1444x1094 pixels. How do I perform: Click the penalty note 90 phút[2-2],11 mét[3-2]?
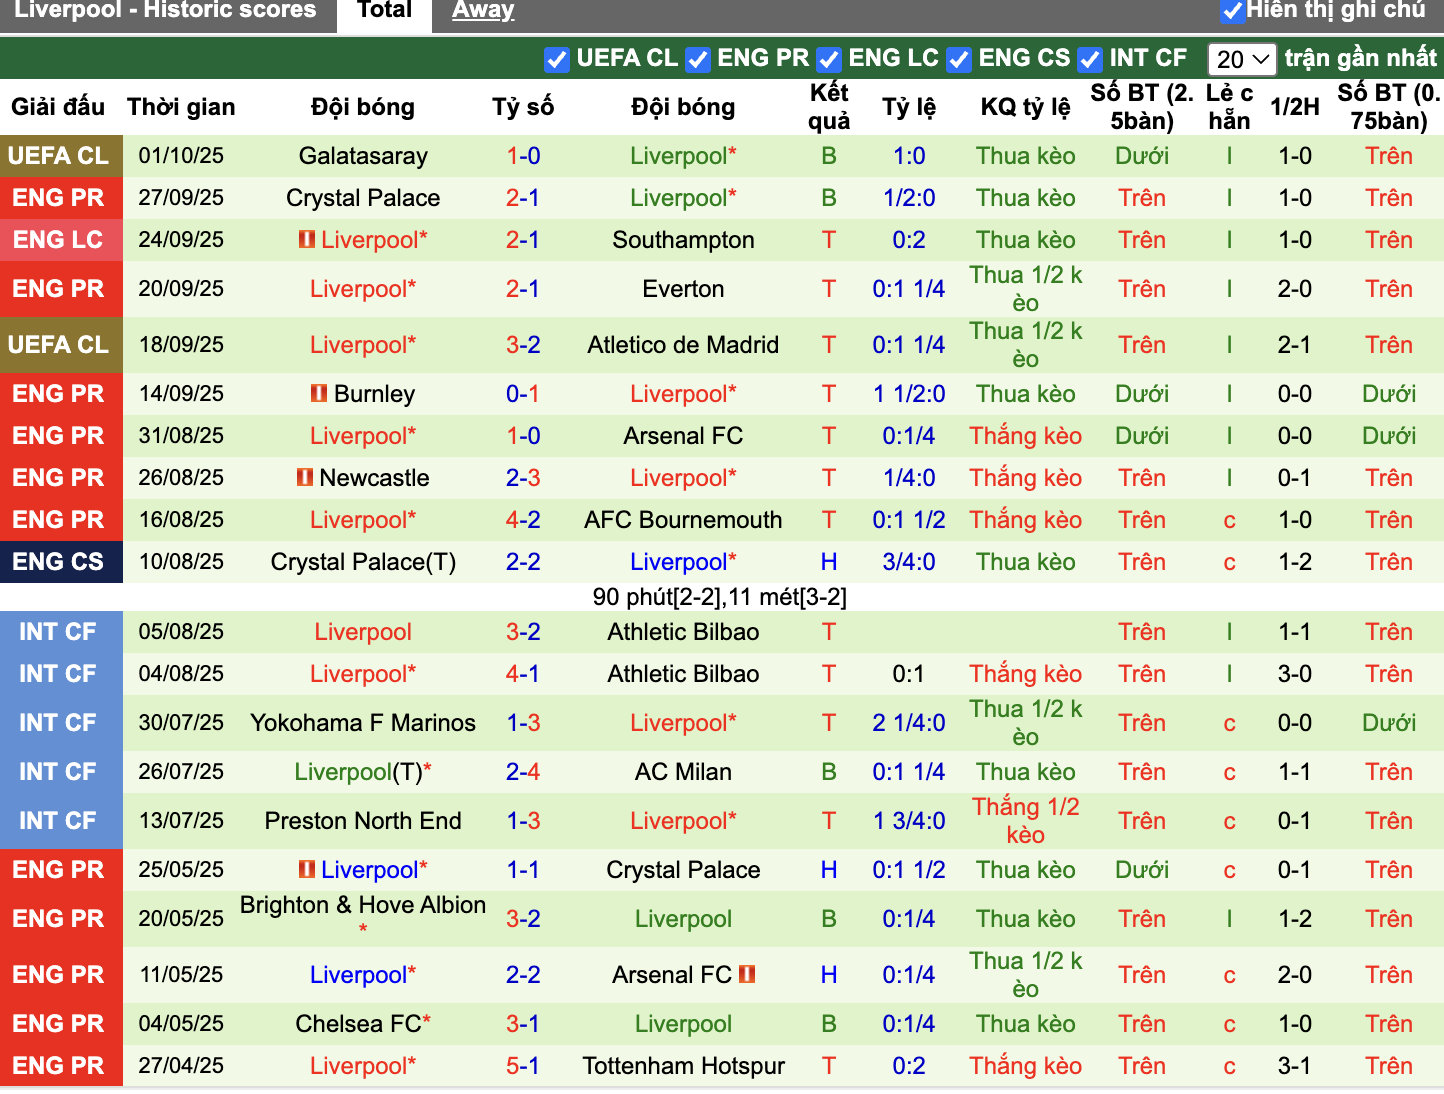(720, 597)
